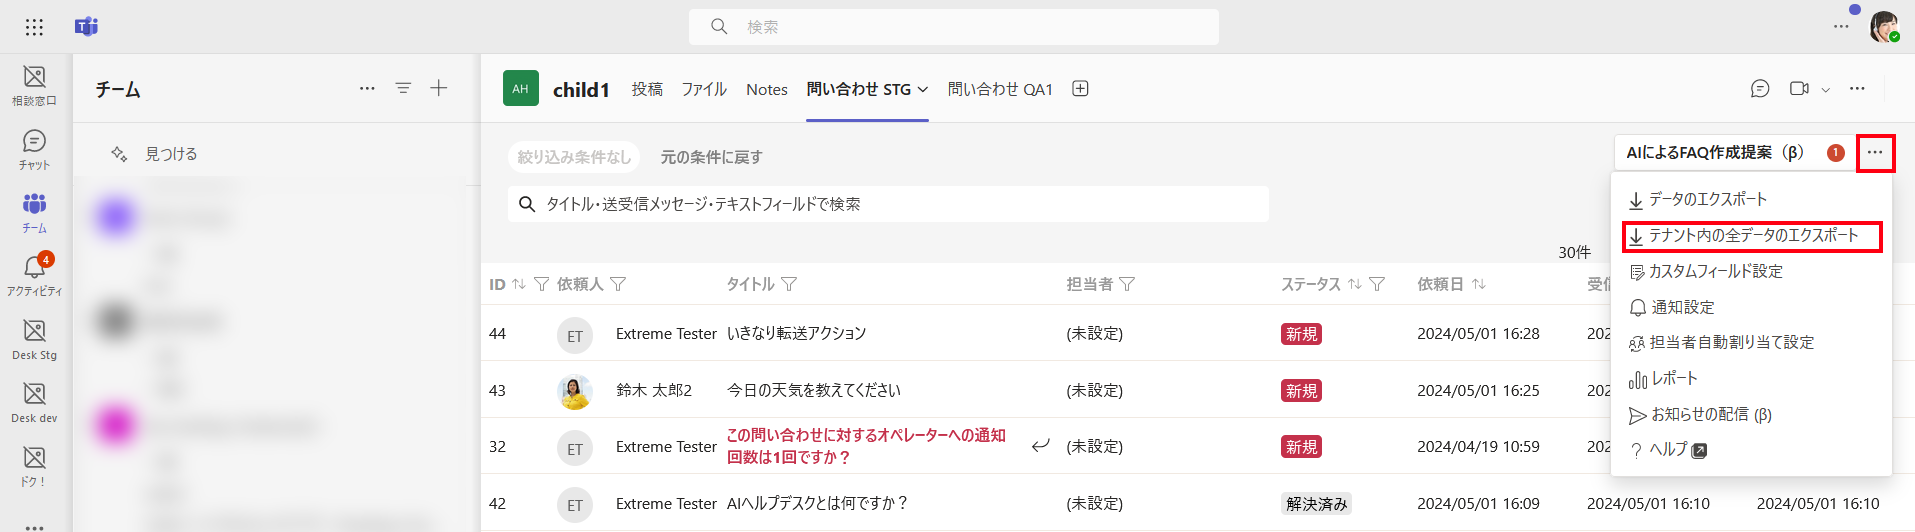This screenshot has height=532, width=1915.
Task: Open more options in チーム panel header
Action: [367, 88]
